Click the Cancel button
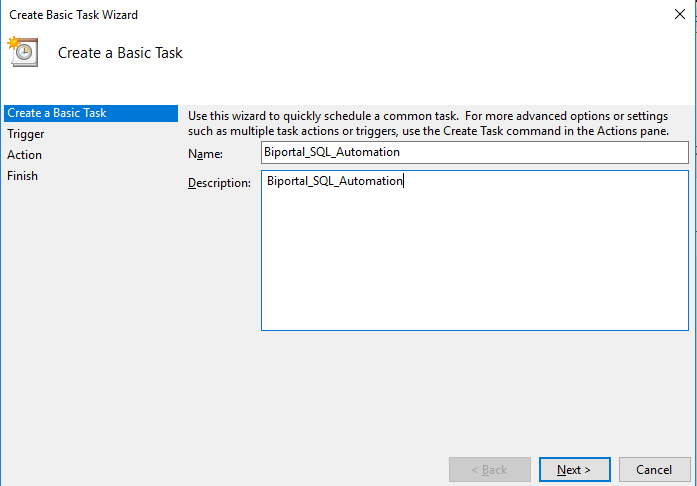697x486 pixels. 654,469
